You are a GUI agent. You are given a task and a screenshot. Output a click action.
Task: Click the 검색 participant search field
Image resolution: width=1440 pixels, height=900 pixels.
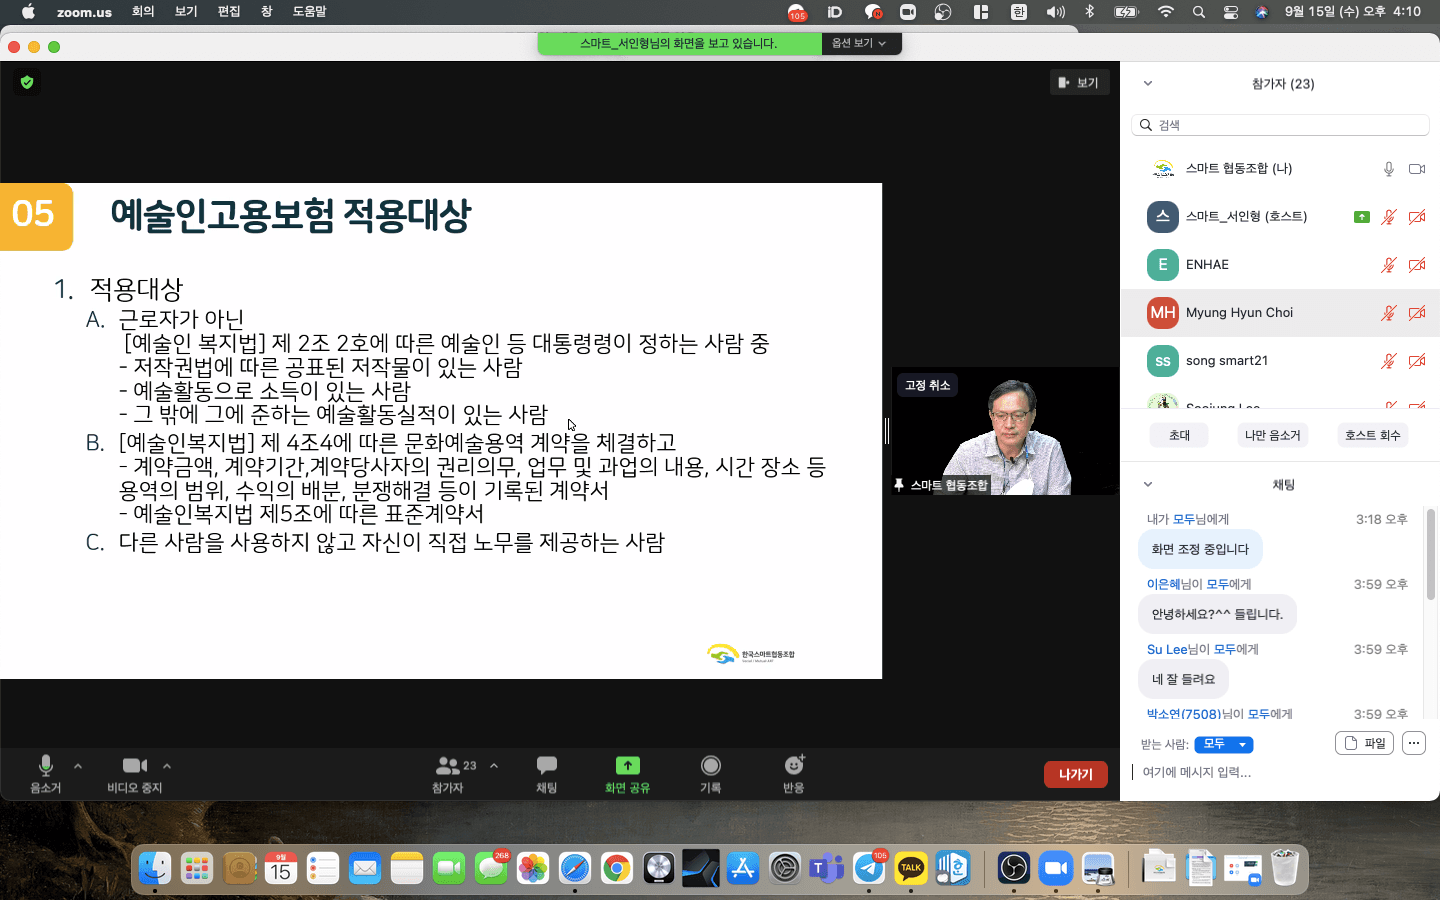pyautogui.click(x=1280, y=125)
